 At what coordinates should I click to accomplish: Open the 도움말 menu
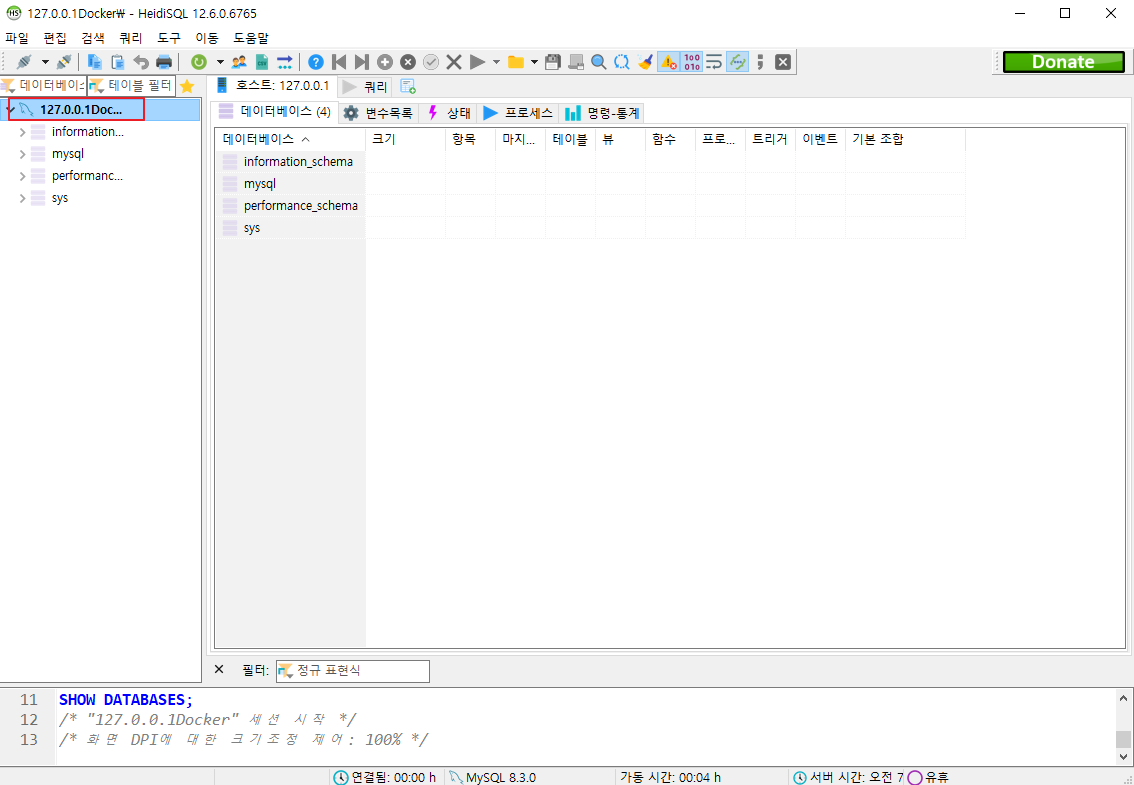[251, 38]
